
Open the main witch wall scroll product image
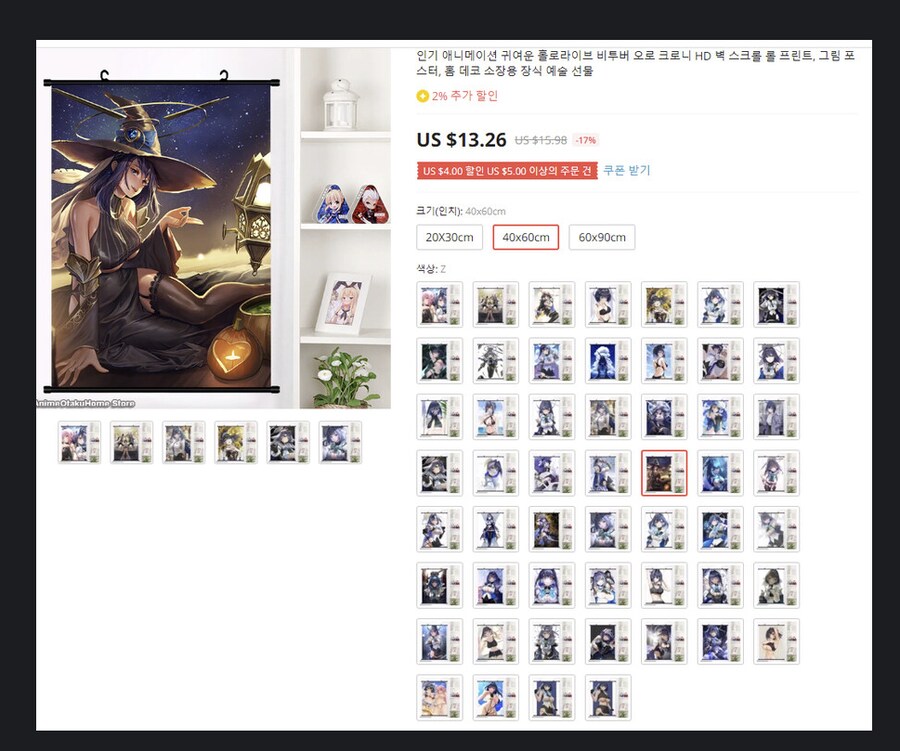(214, 228)
